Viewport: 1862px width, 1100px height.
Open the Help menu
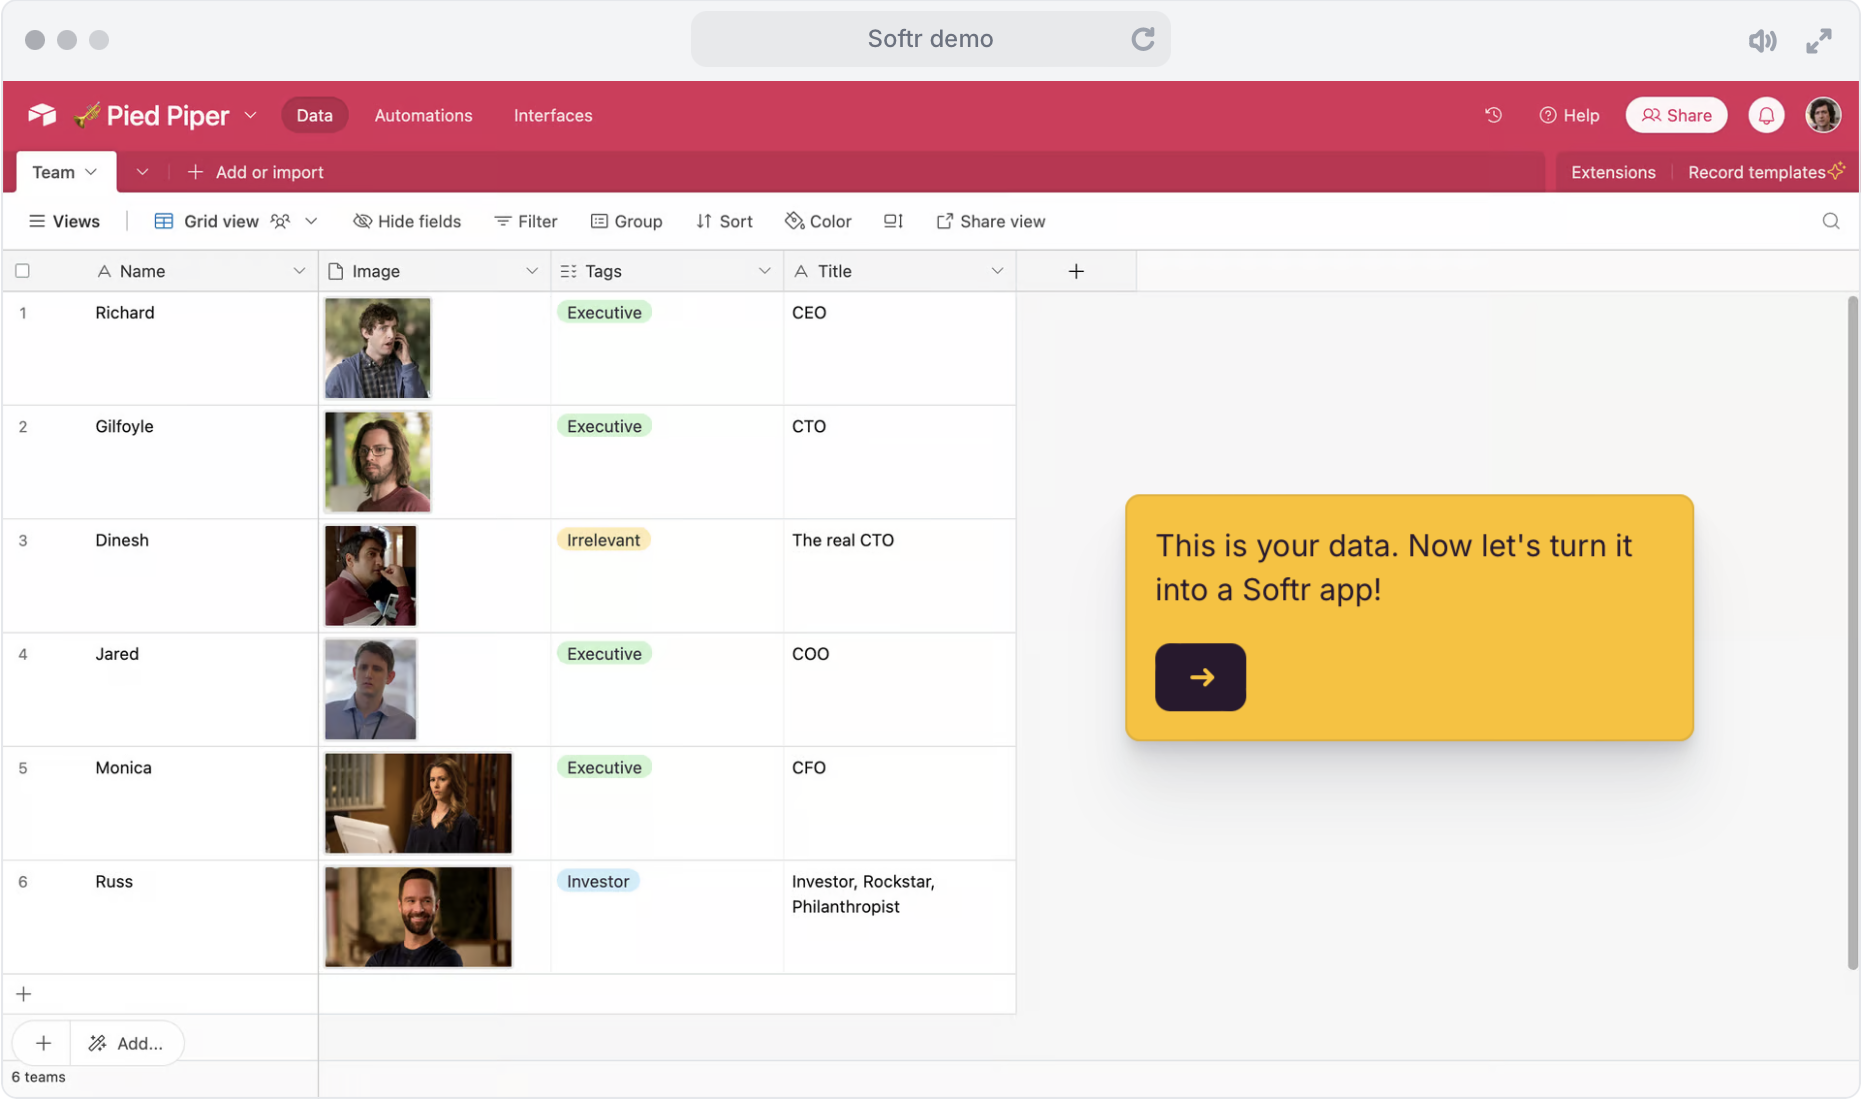(1569, 115)
